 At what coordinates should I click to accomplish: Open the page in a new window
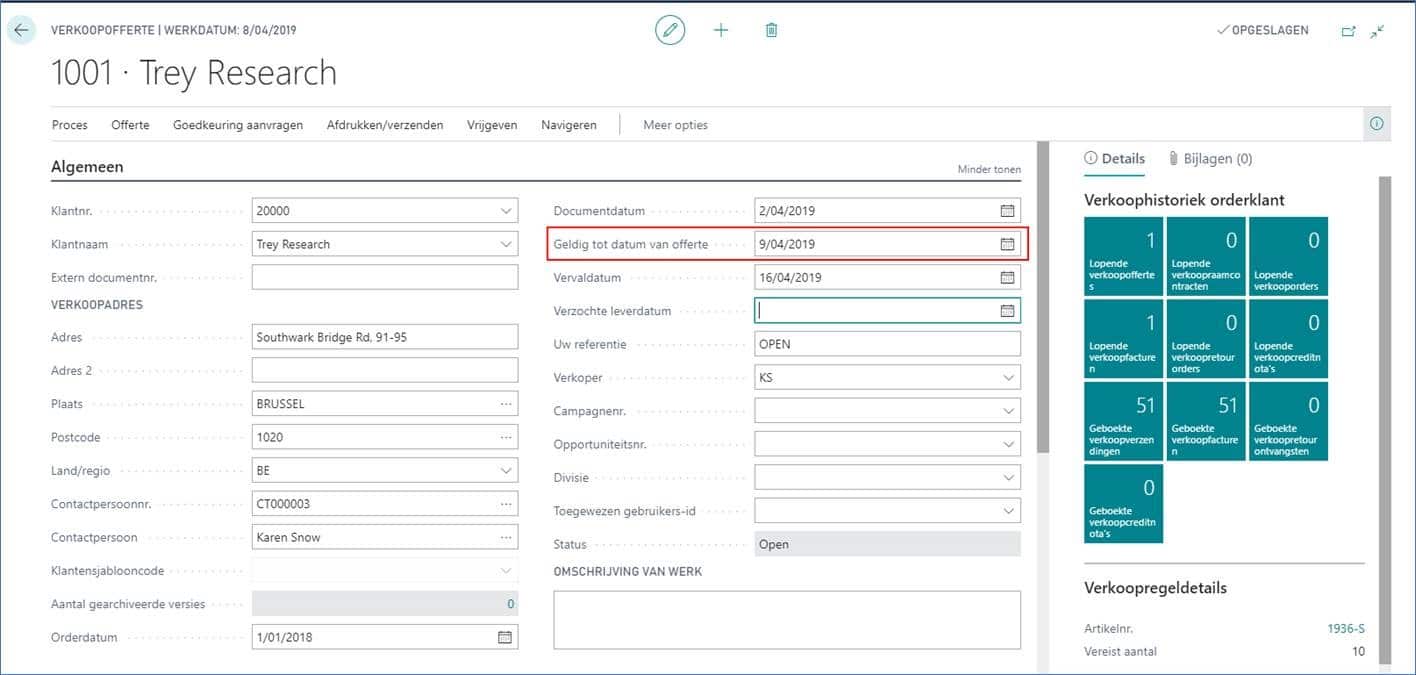pyautogui.click(x=1348, y=31)
